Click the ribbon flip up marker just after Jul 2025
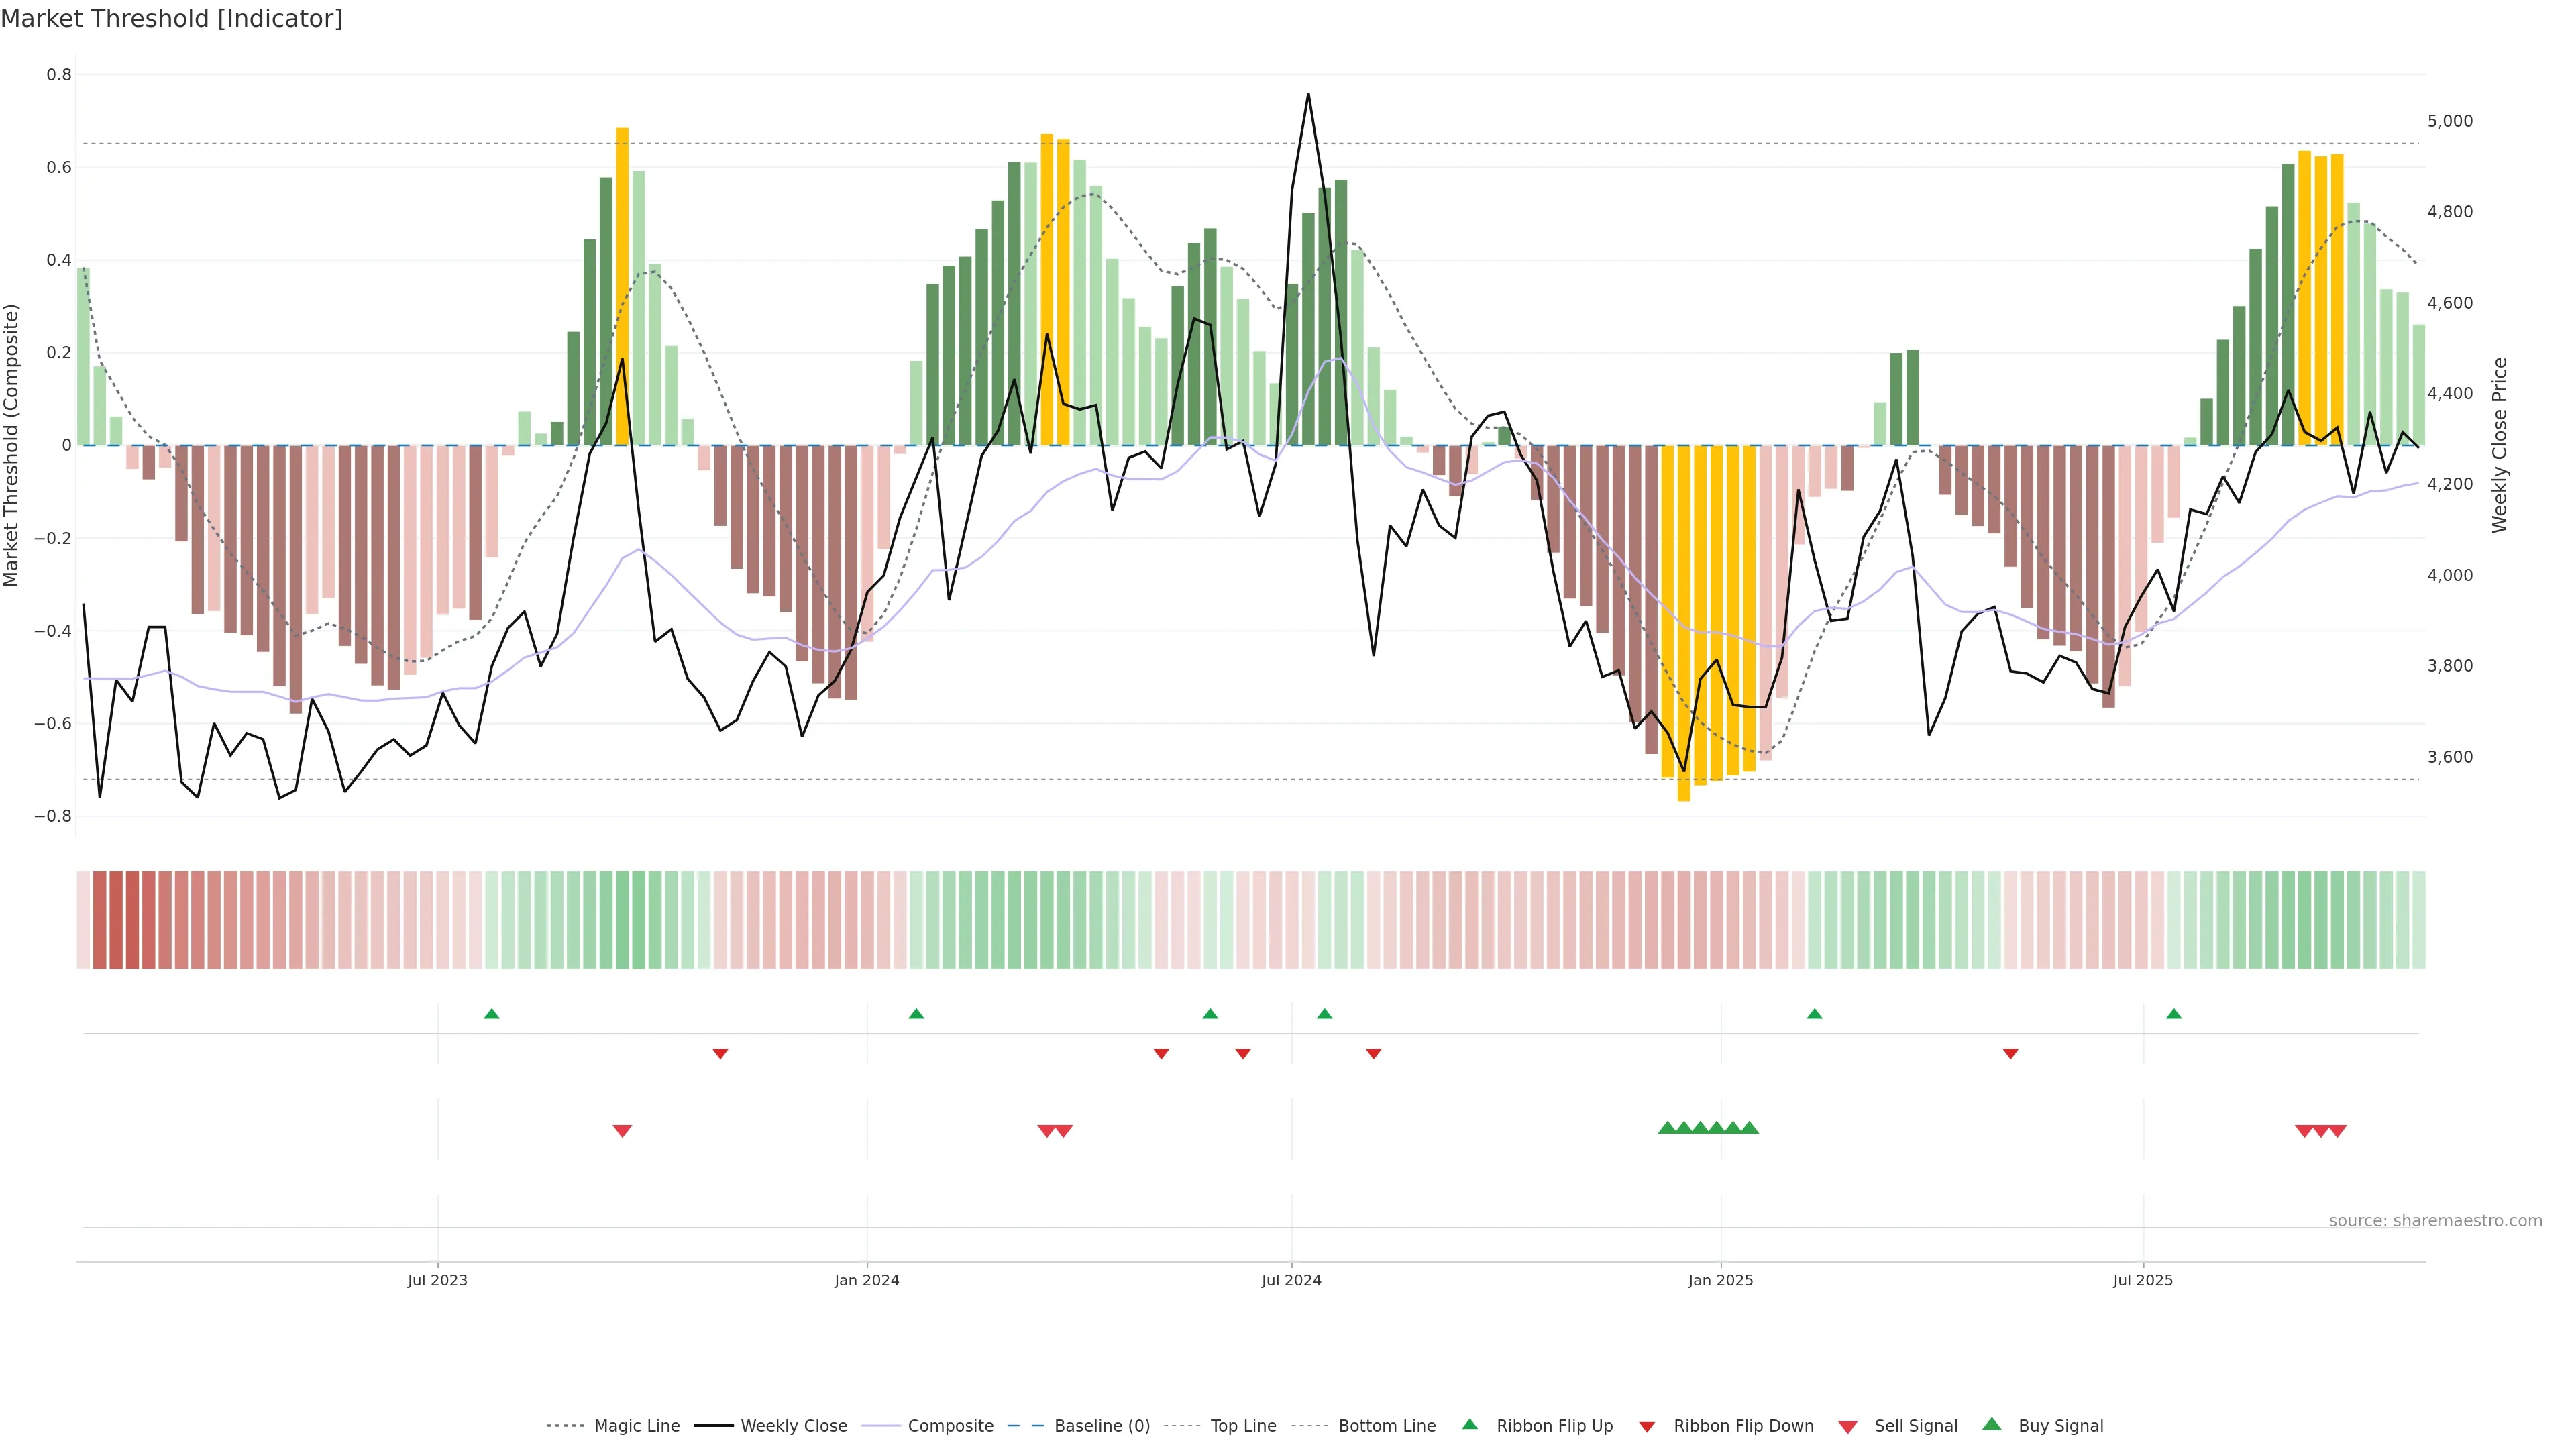2576x1449 pixels. tap(2174, 1014)
